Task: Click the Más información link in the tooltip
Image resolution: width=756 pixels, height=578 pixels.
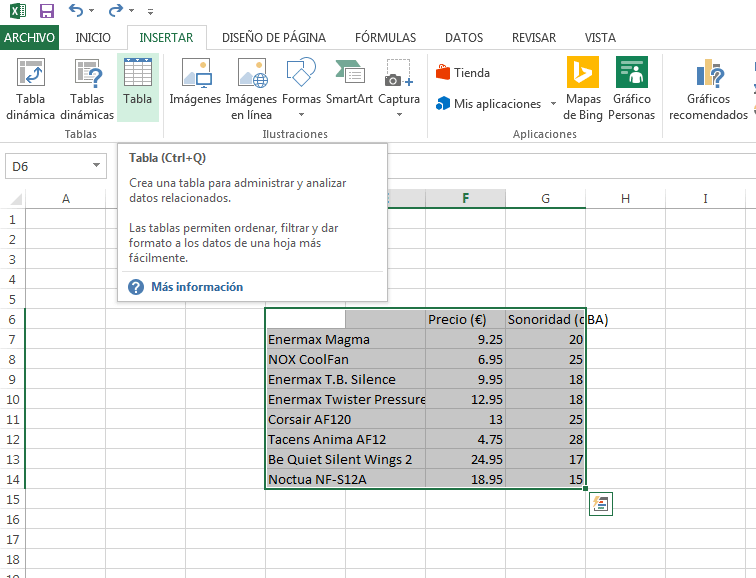Action: [x=197, y=287]
